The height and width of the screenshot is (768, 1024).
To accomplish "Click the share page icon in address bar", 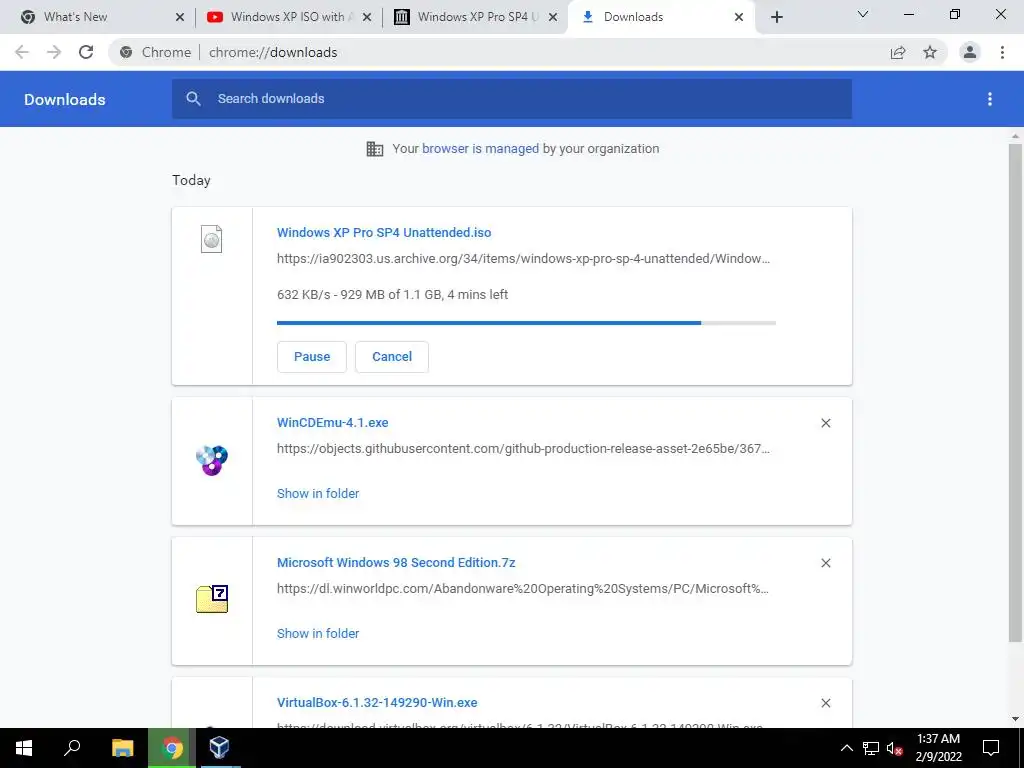I will click(898, 52).
